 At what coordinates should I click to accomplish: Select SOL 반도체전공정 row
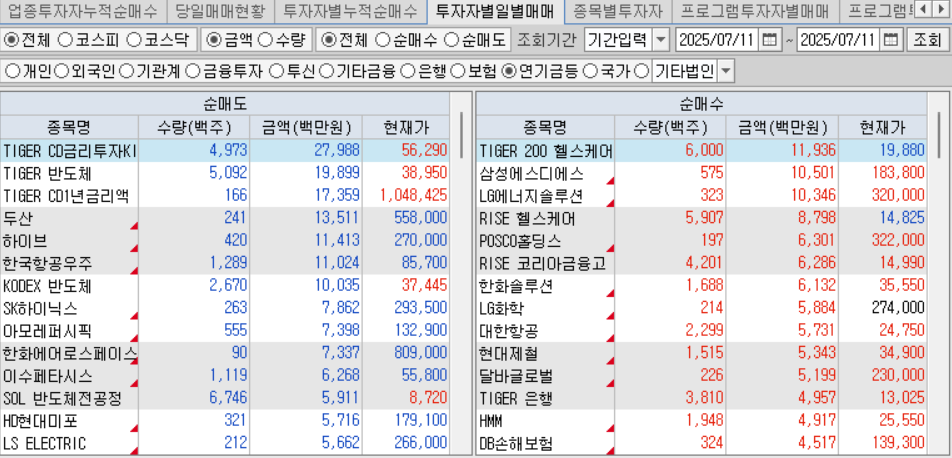(225, 398)
